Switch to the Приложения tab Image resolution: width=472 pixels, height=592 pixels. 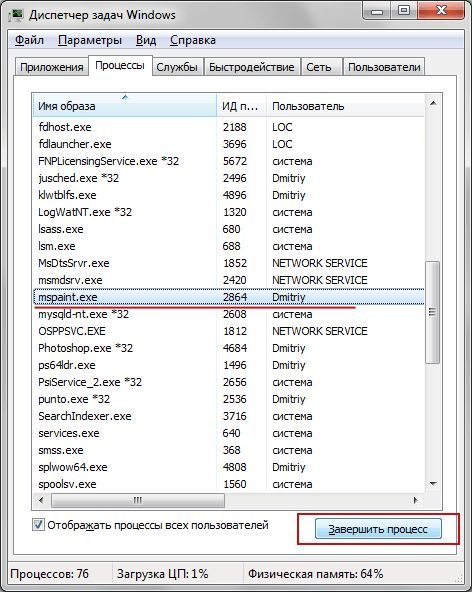click(x=52, y=67)
